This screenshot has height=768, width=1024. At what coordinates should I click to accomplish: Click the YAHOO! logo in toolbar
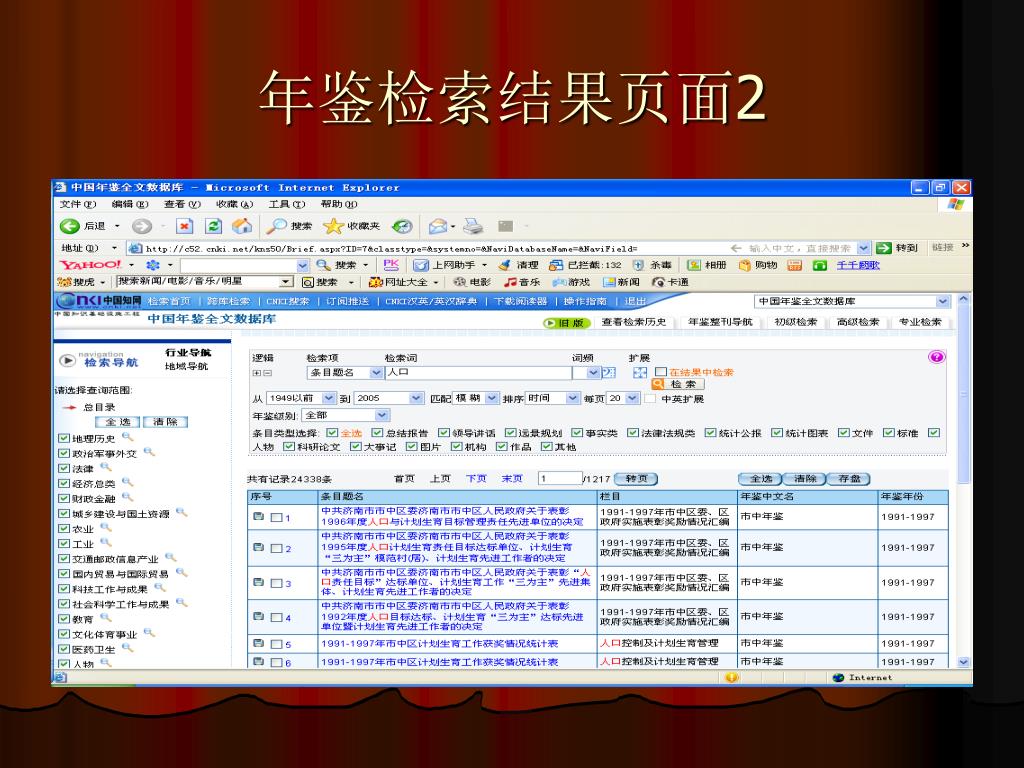pyautogui.click(x=90, y=264)
